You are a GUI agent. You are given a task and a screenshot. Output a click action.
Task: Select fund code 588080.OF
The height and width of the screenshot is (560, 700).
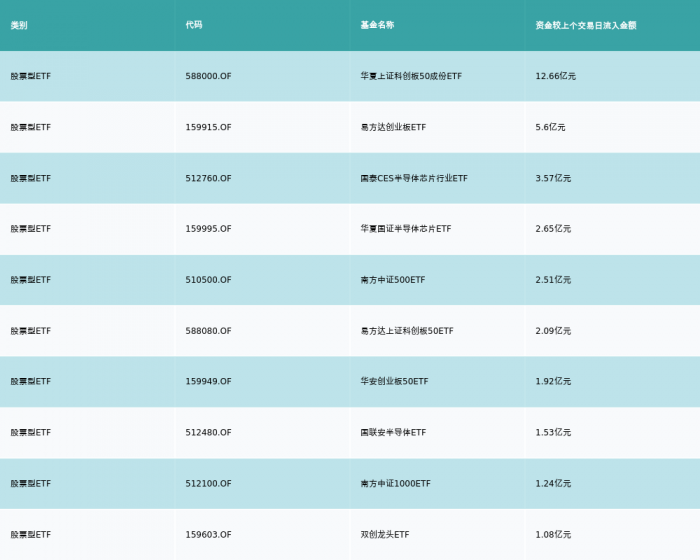(208, 331)
